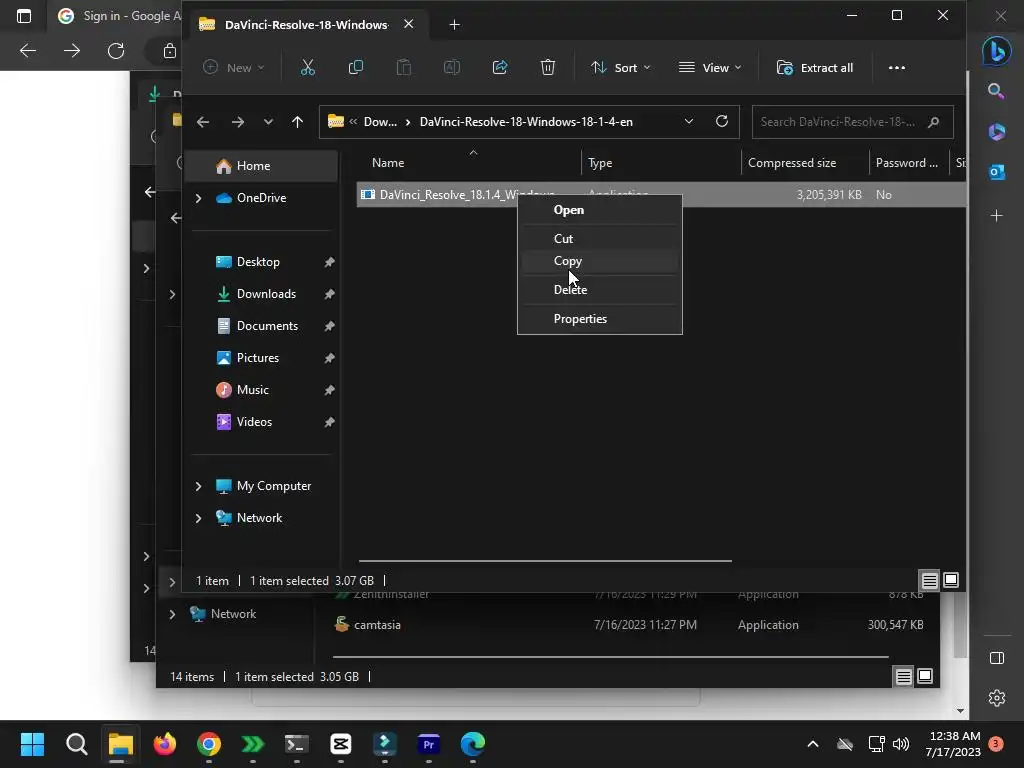Switch to Sign in - Google browser tab
The width and height of the screenshot is (1024, 768).
118,16
